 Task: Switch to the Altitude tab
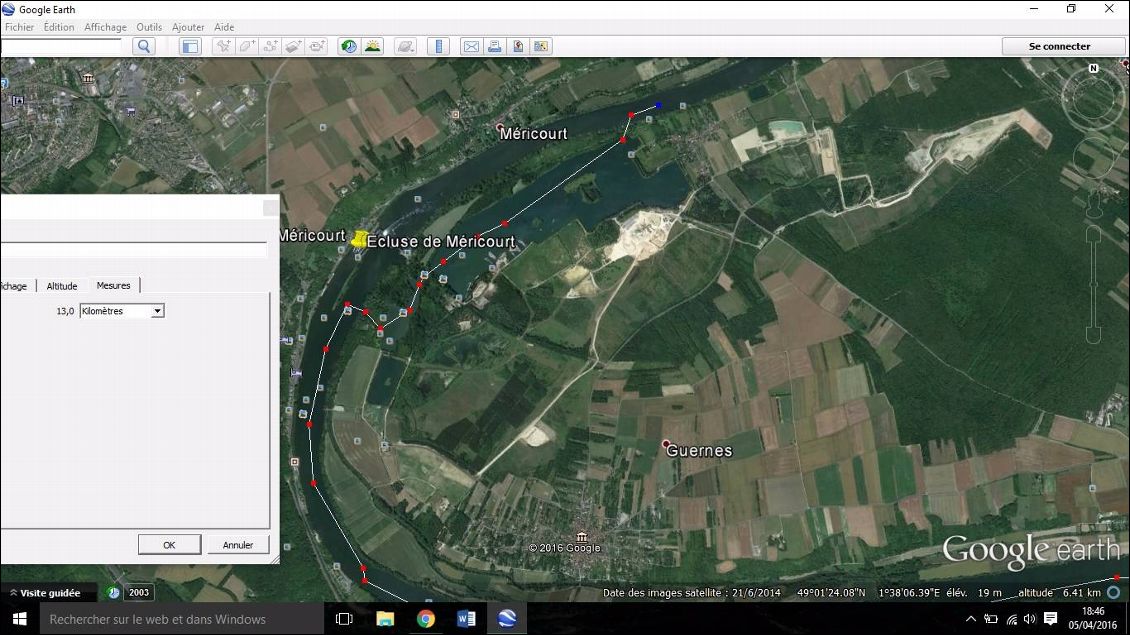coord(62,286)
